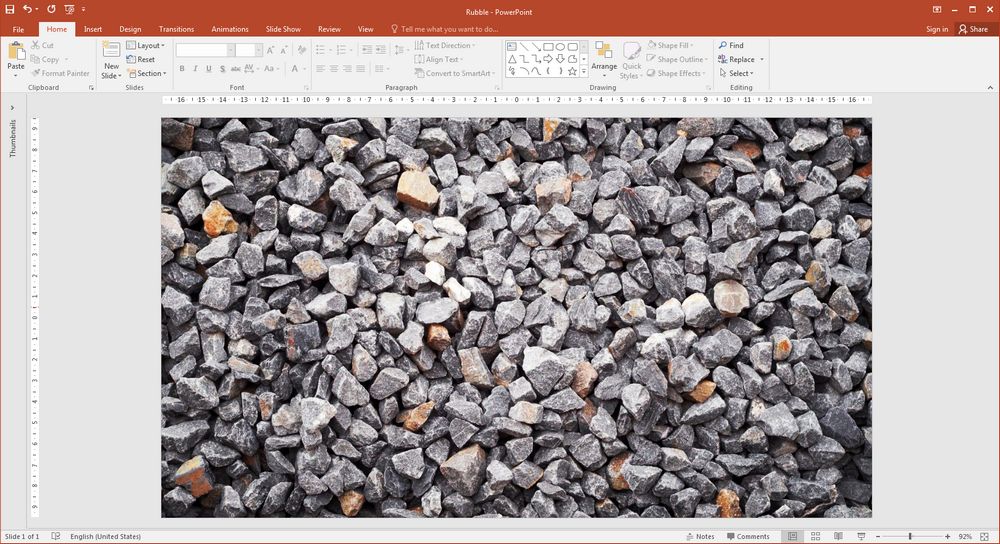Click spell check icon in status bar
Image resolution: width=1000 pixels, height=544 pixels.
click(x=55, y=536)
